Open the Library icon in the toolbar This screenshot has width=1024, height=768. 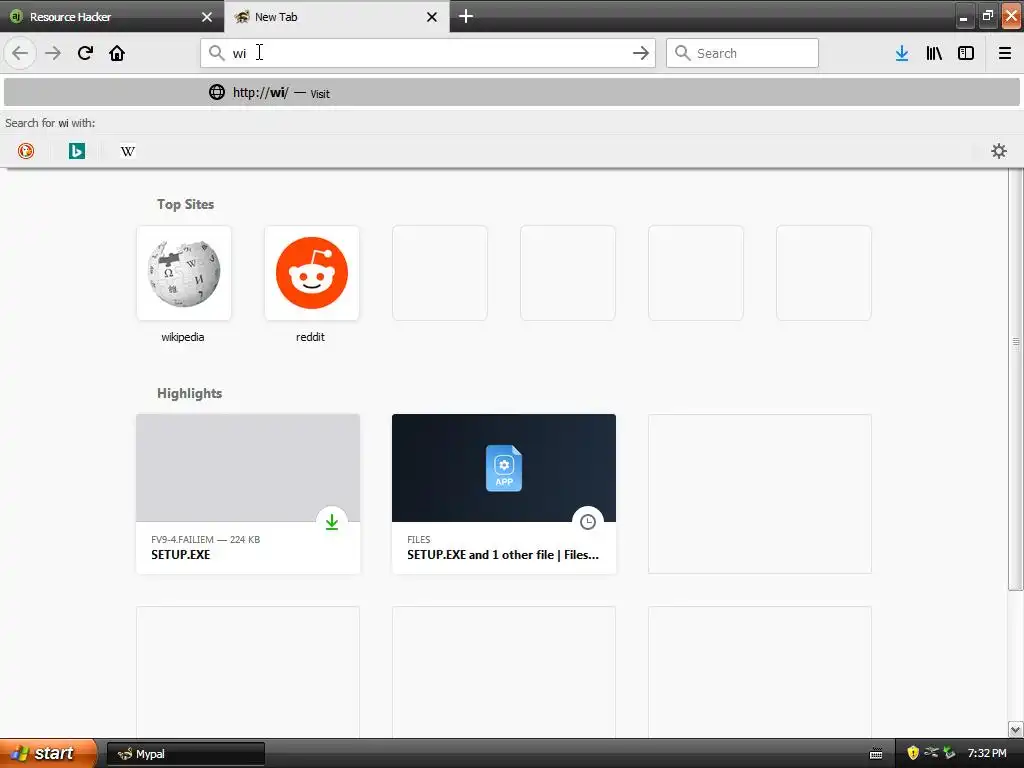[934, 53]
